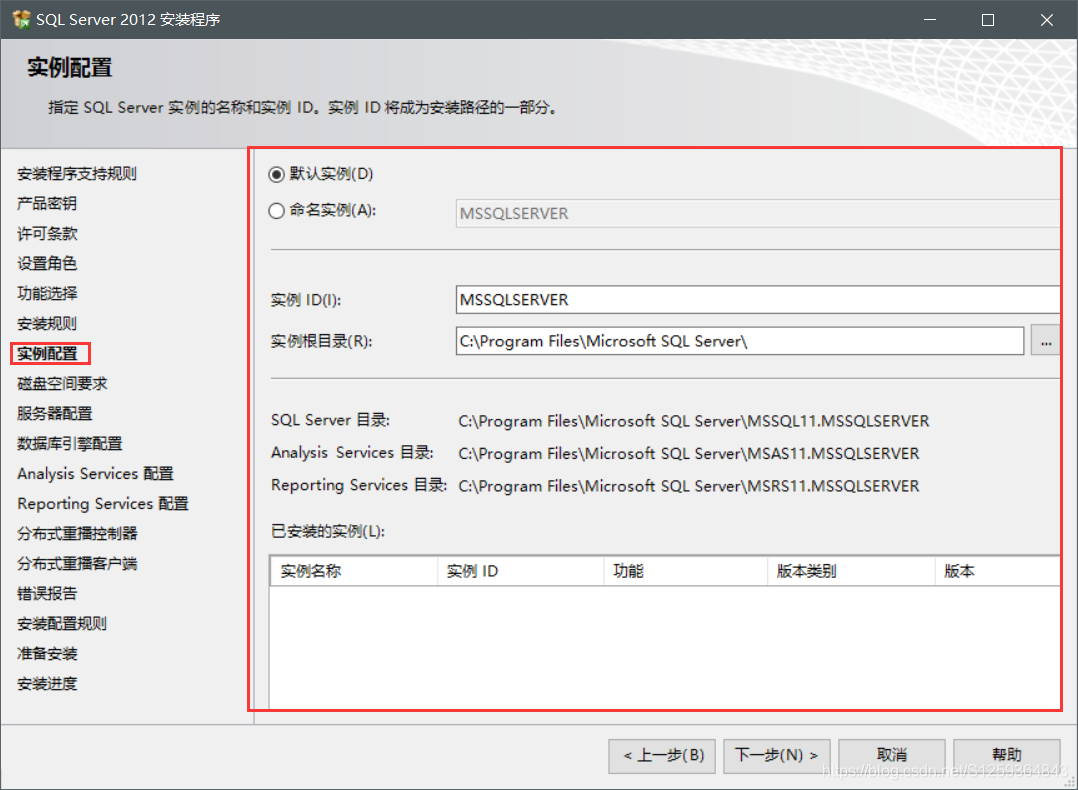Click the SQL Server setup title bar icon
1078x790 pixels.
pyautogui.click(x=21, y=19)
